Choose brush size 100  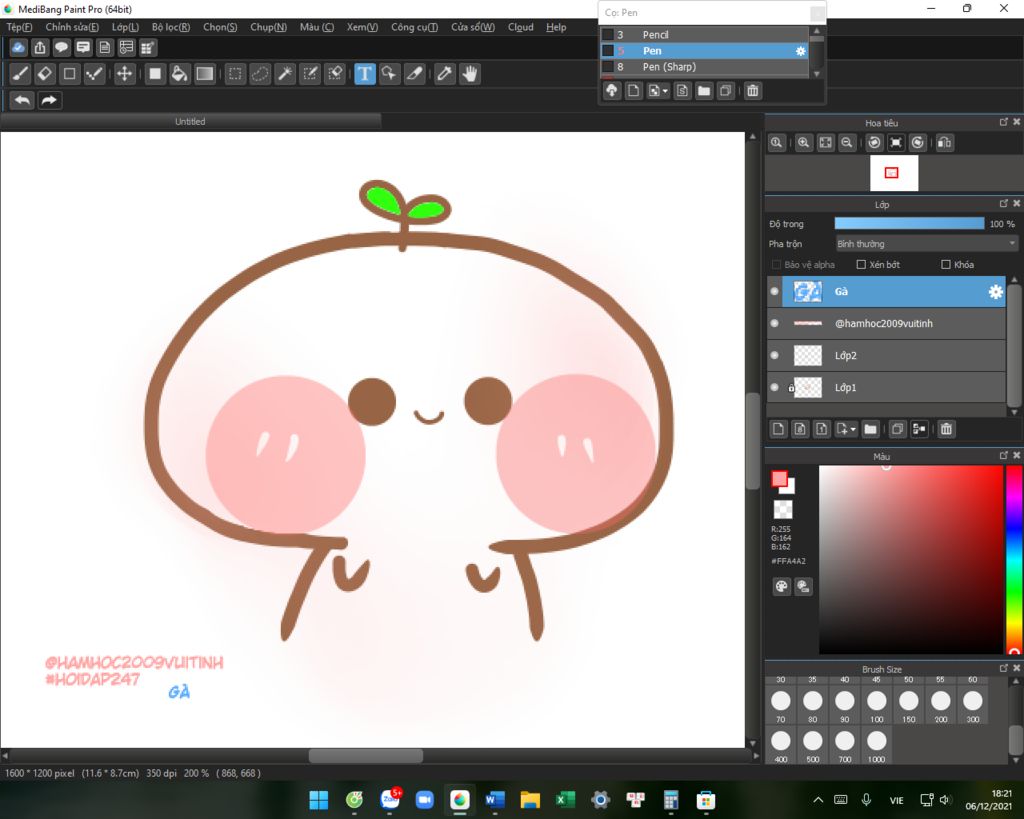pos(876,706)
